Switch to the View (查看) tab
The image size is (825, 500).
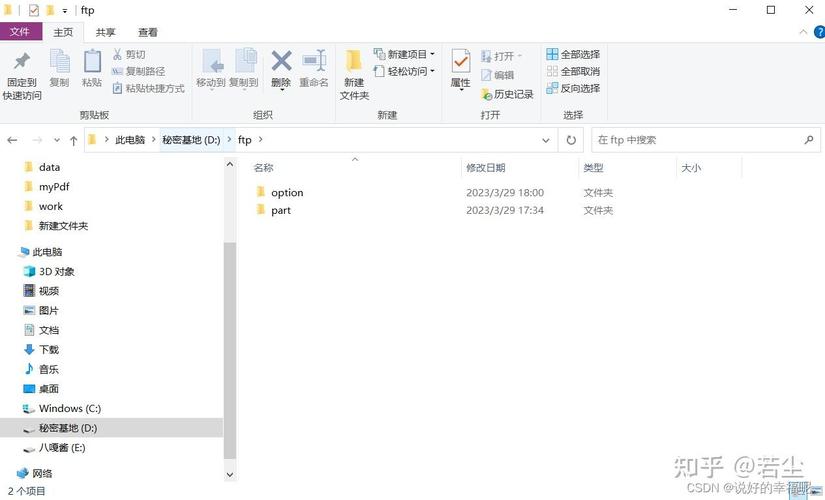(x=148, y=32)
